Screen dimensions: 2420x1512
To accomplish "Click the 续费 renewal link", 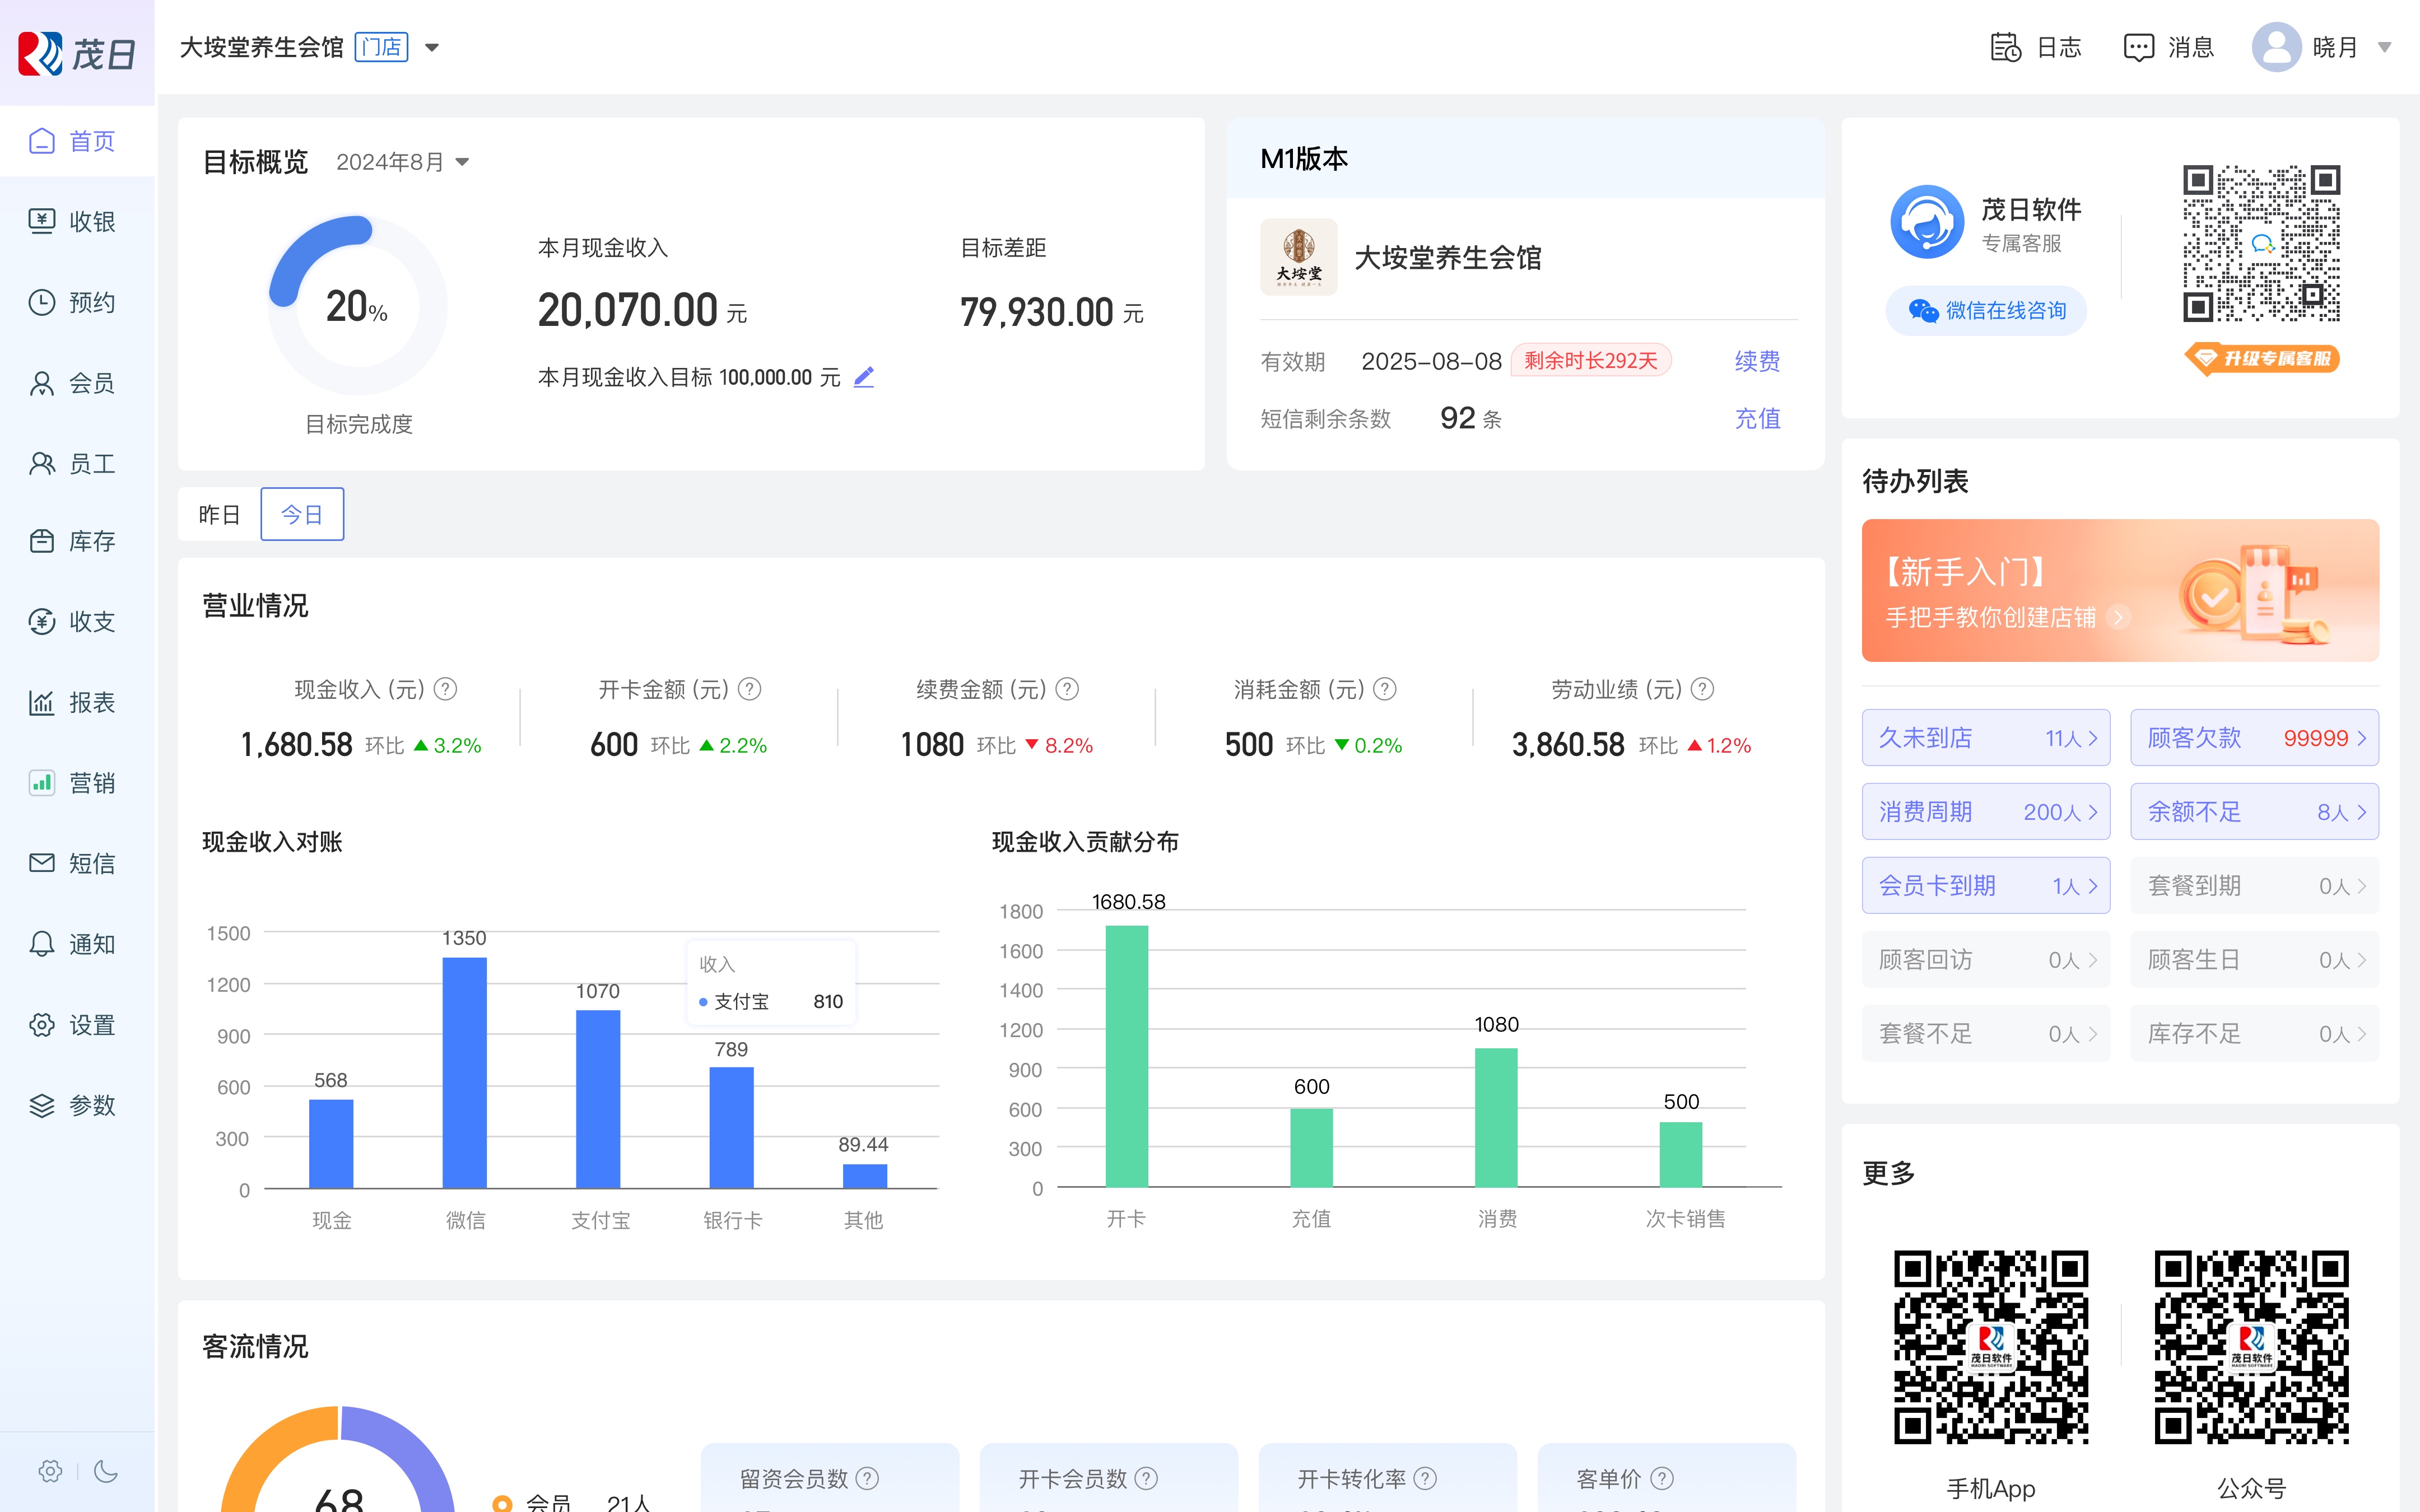I will [x=1757, y=361].
